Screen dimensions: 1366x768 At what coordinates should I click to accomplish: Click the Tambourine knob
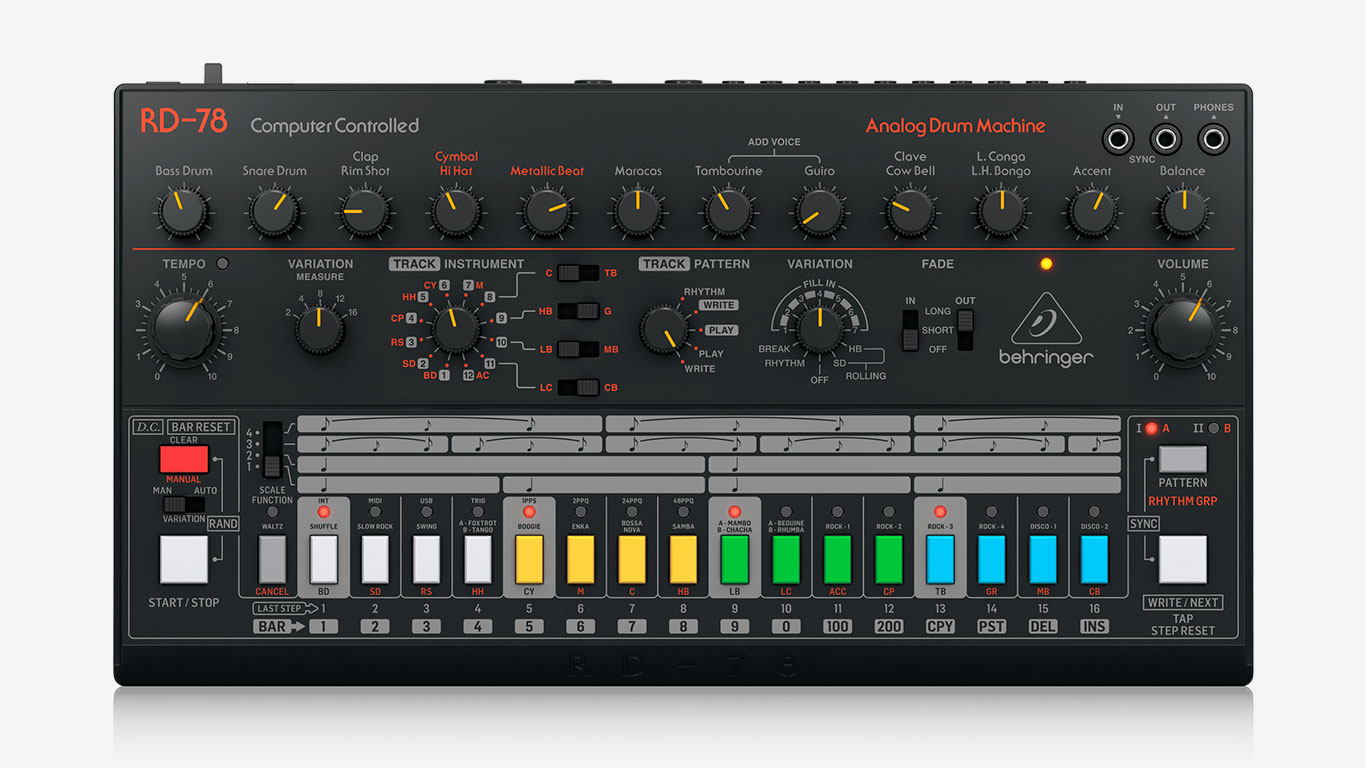tap(729, 211)
